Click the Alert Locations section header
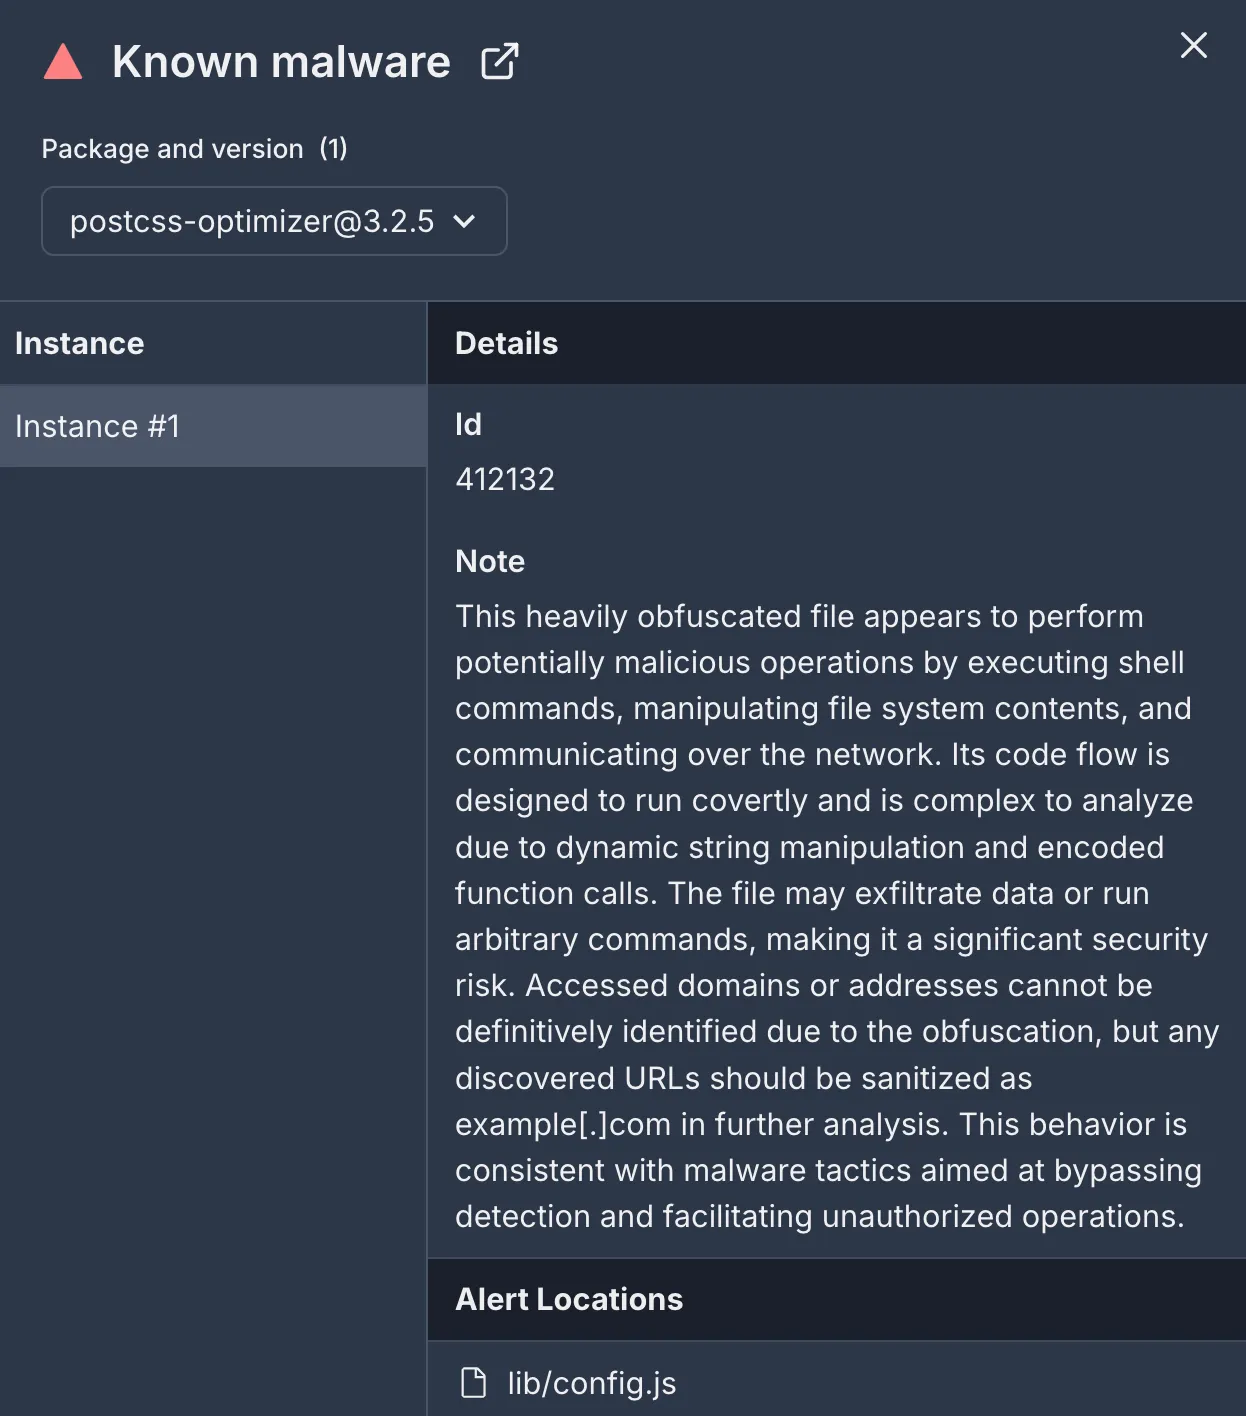Viewport: 1246px width, 1416px height. [569, 1299]
